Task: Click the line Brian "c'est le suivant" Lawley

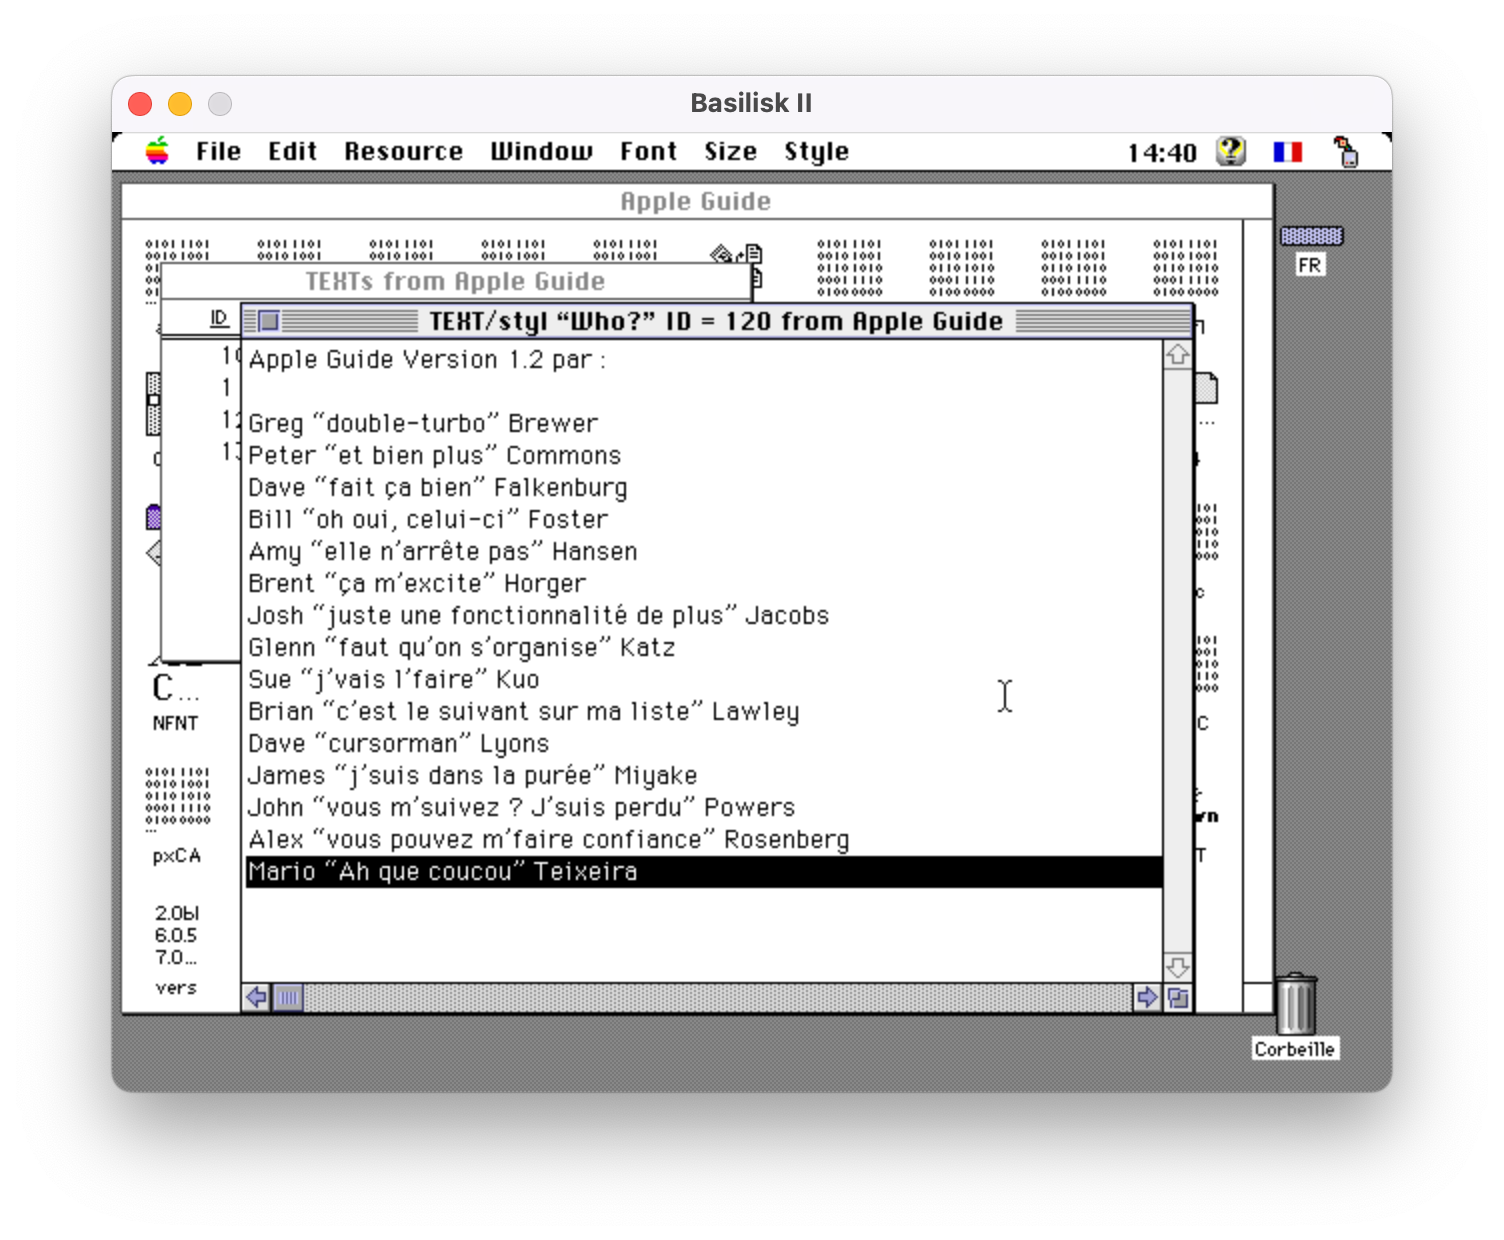Action: click(524, 712)
